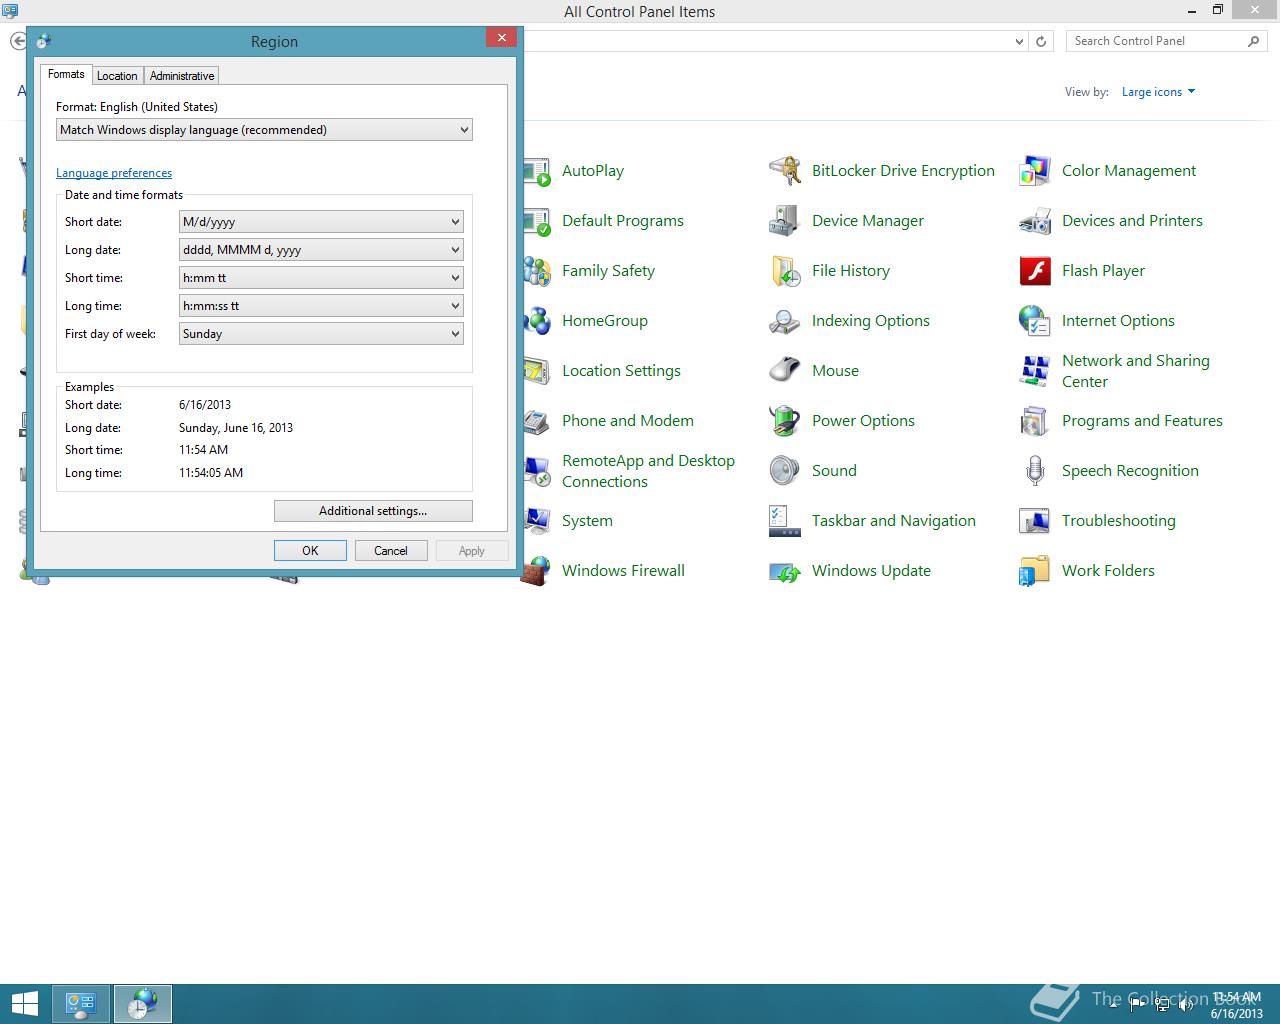Open the AutoPlay link
Viewport: 1280px width, 1024px height.
pyautogui.click(x=593, y=171)
